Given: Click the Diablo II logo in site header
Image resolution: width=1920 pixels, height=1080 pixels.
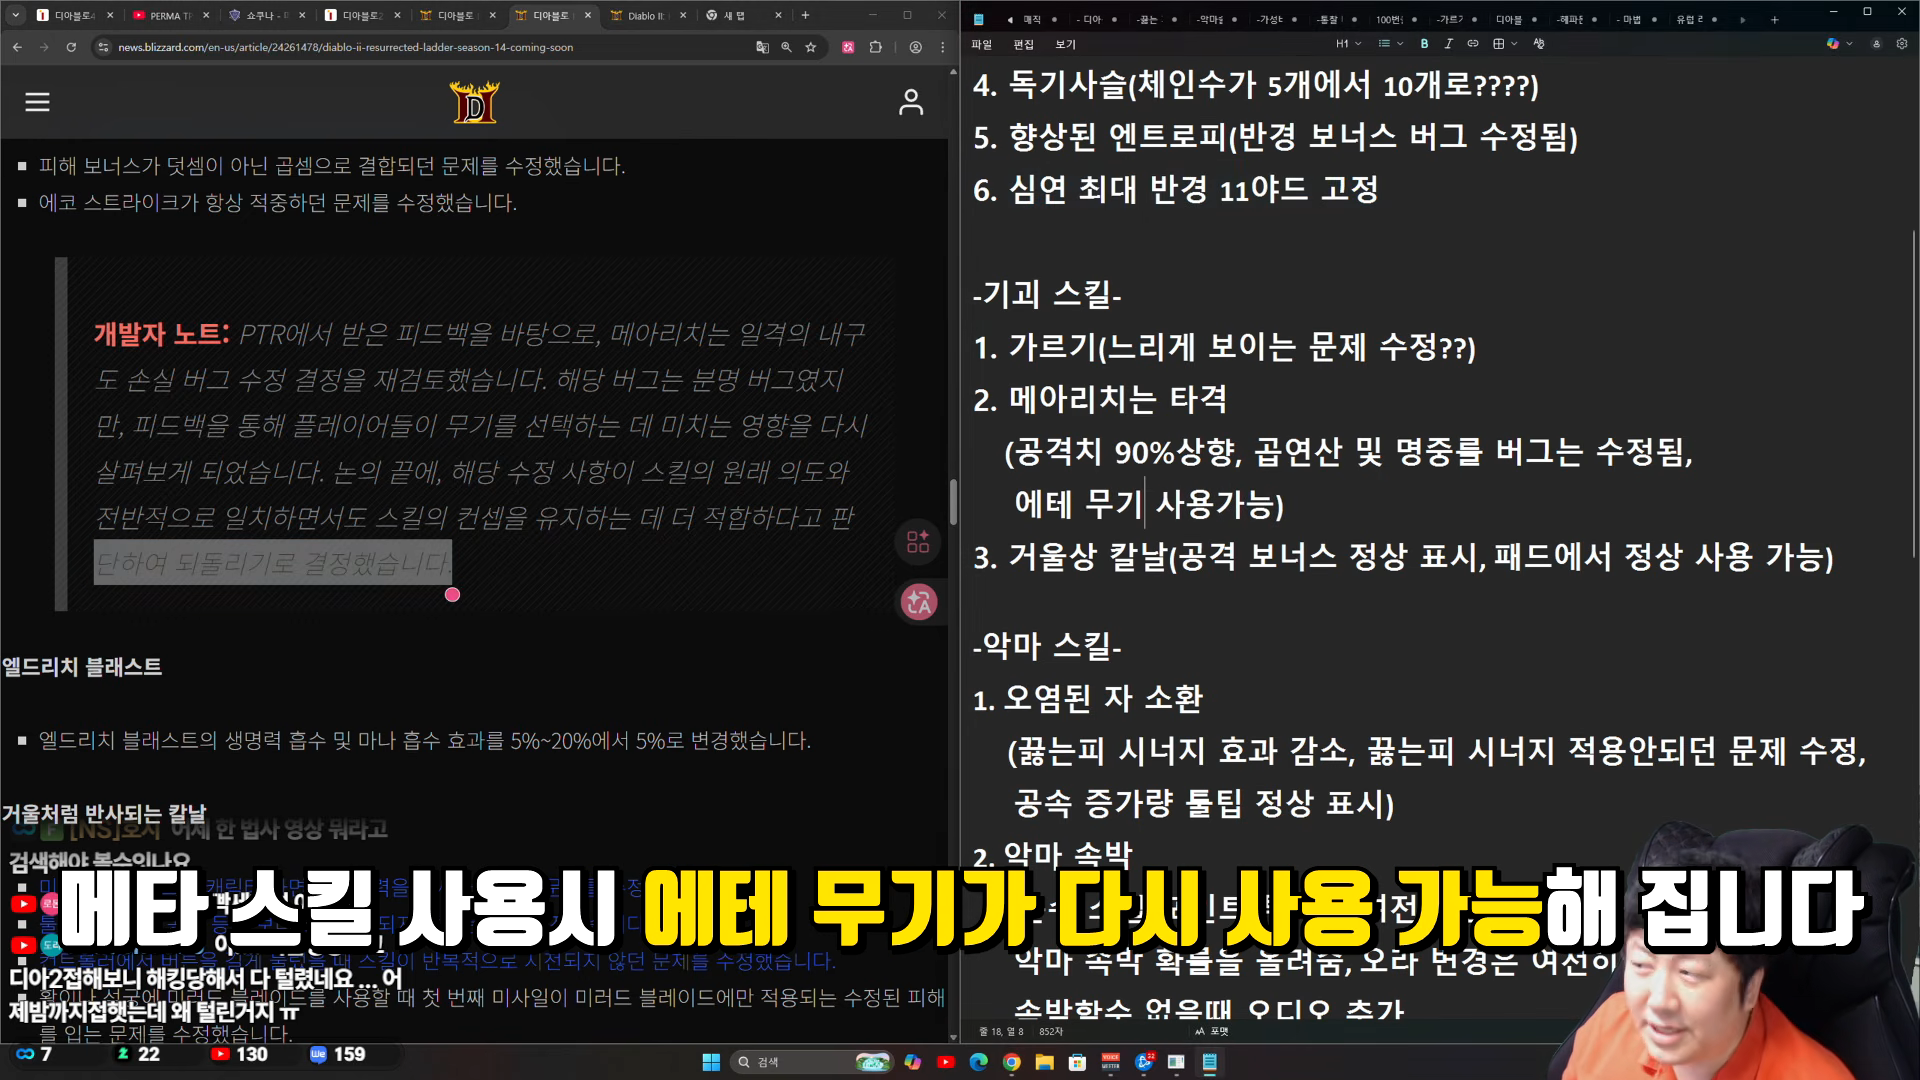Looking at the screenshot, I should click(x=474, y=102).
